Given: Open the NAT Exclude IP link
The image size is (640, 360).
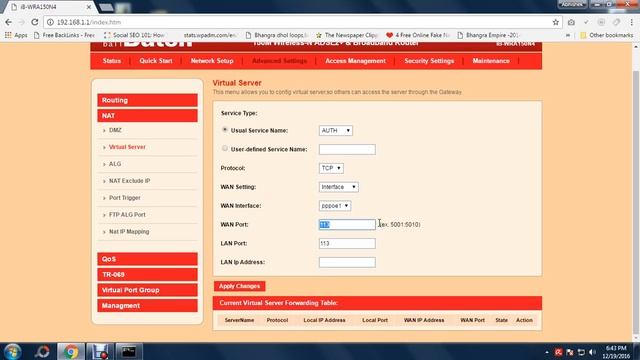Looking at the screenshot, I should [x=129, y=181].
